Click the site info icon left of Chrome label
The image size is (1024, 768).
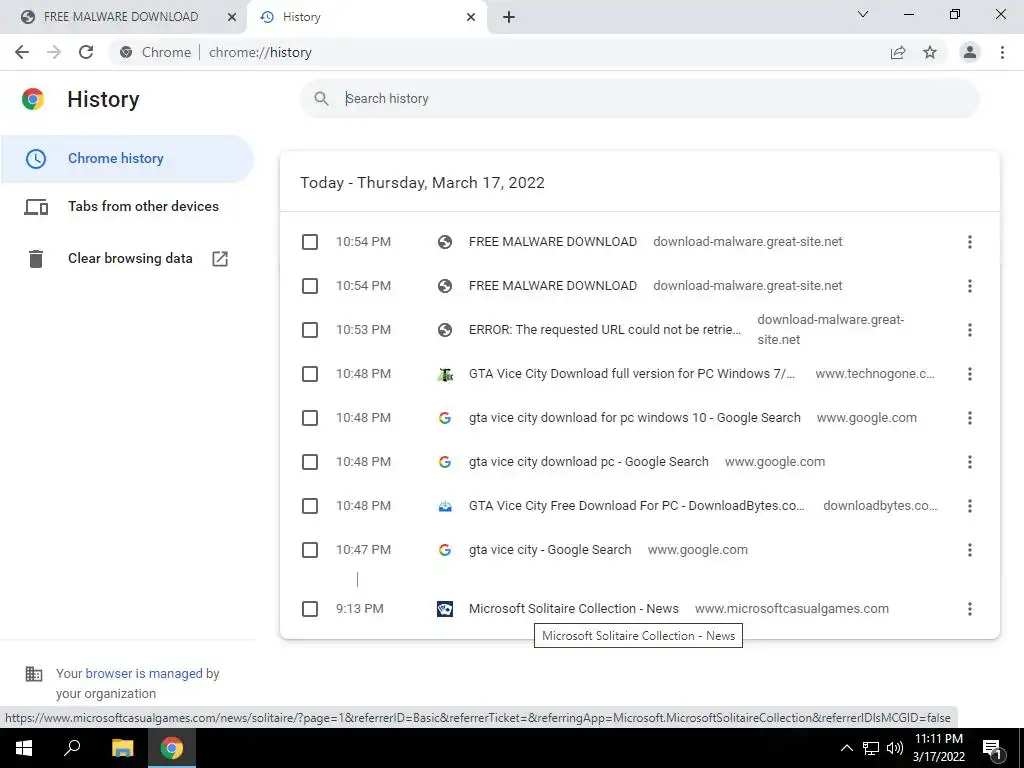[126, 52]
